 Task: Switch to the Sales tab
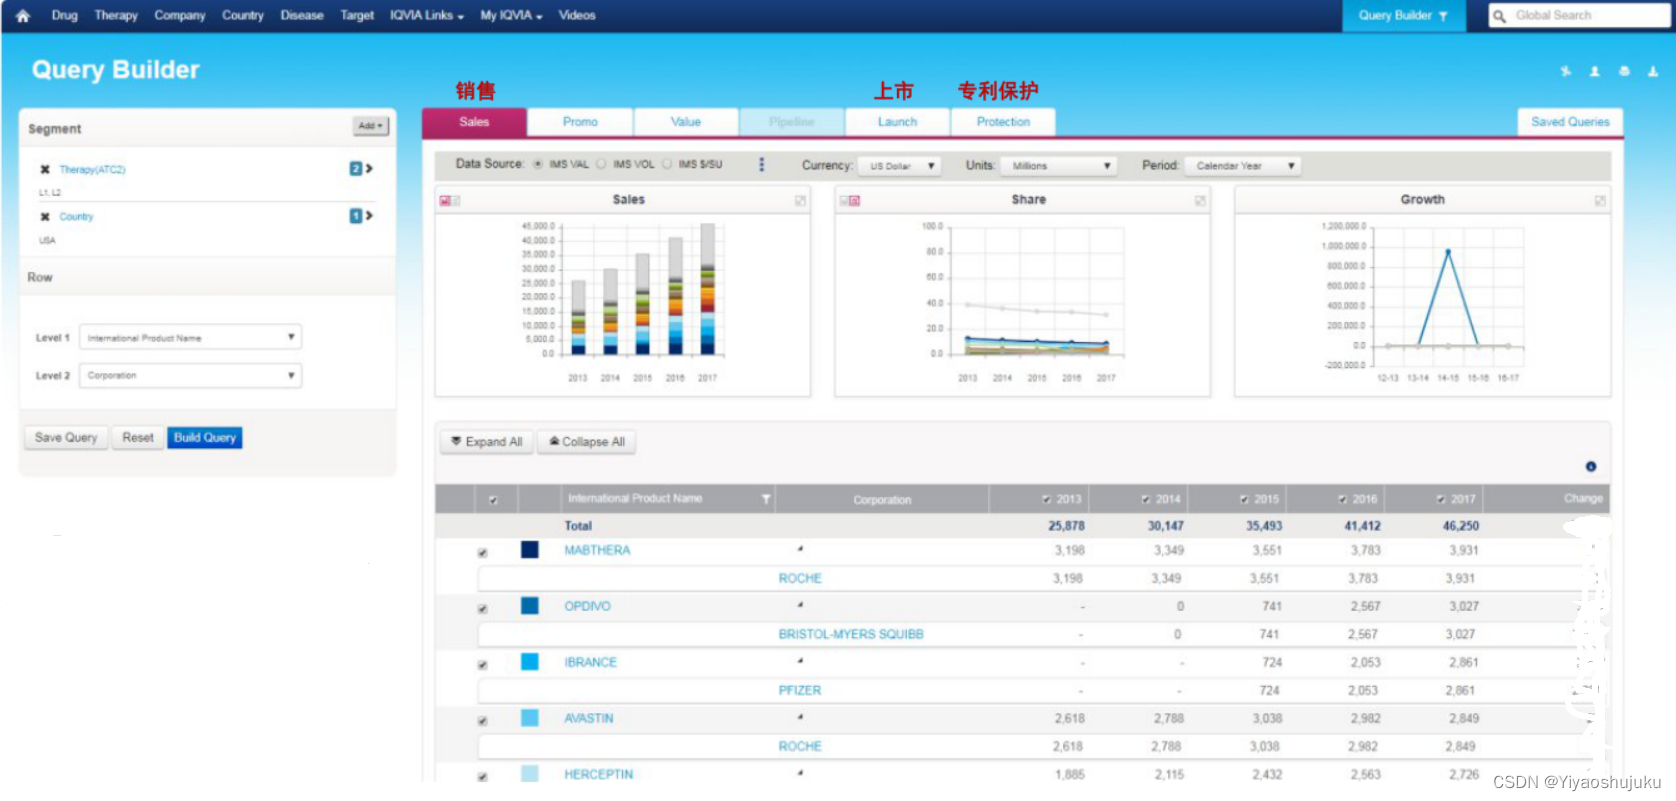(474, 122)
